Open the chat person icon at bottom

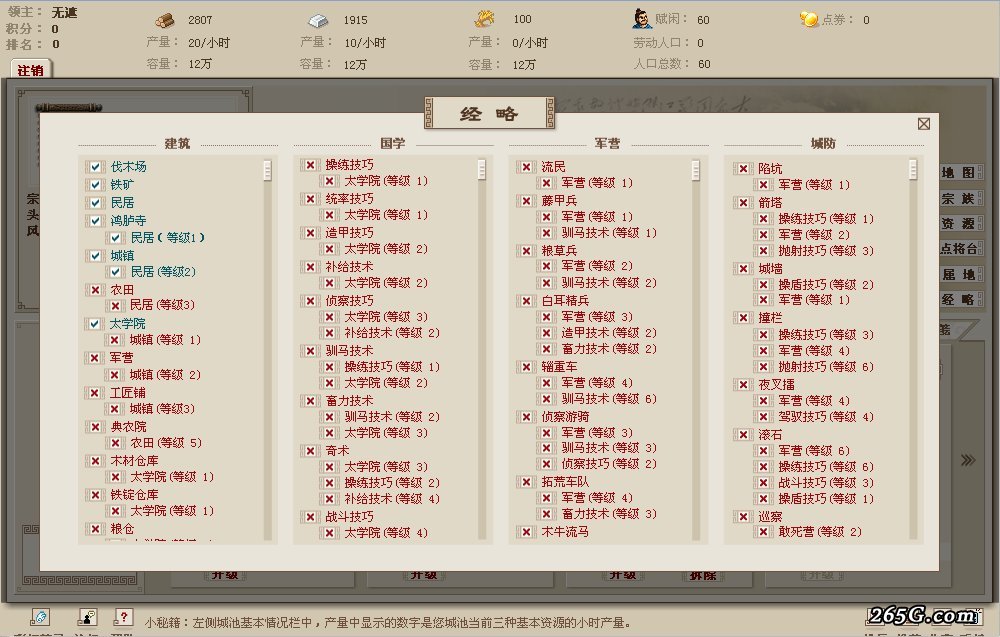pos(88,617)
